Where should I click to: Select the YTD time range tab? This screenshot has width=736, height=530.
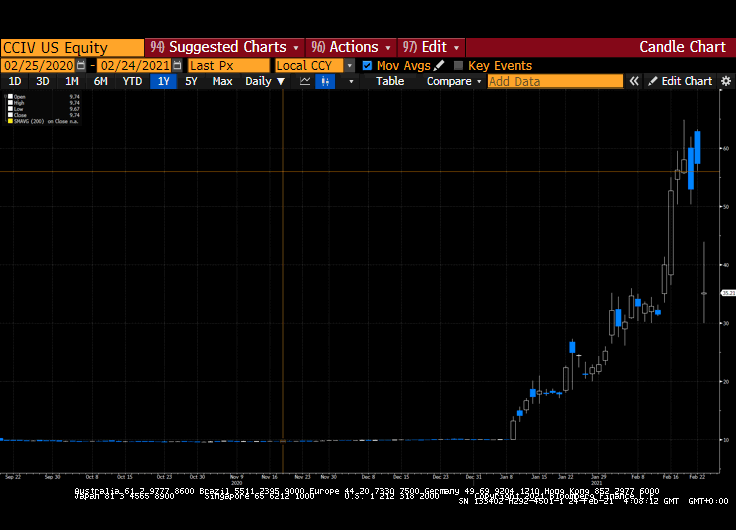click(132, 81)
